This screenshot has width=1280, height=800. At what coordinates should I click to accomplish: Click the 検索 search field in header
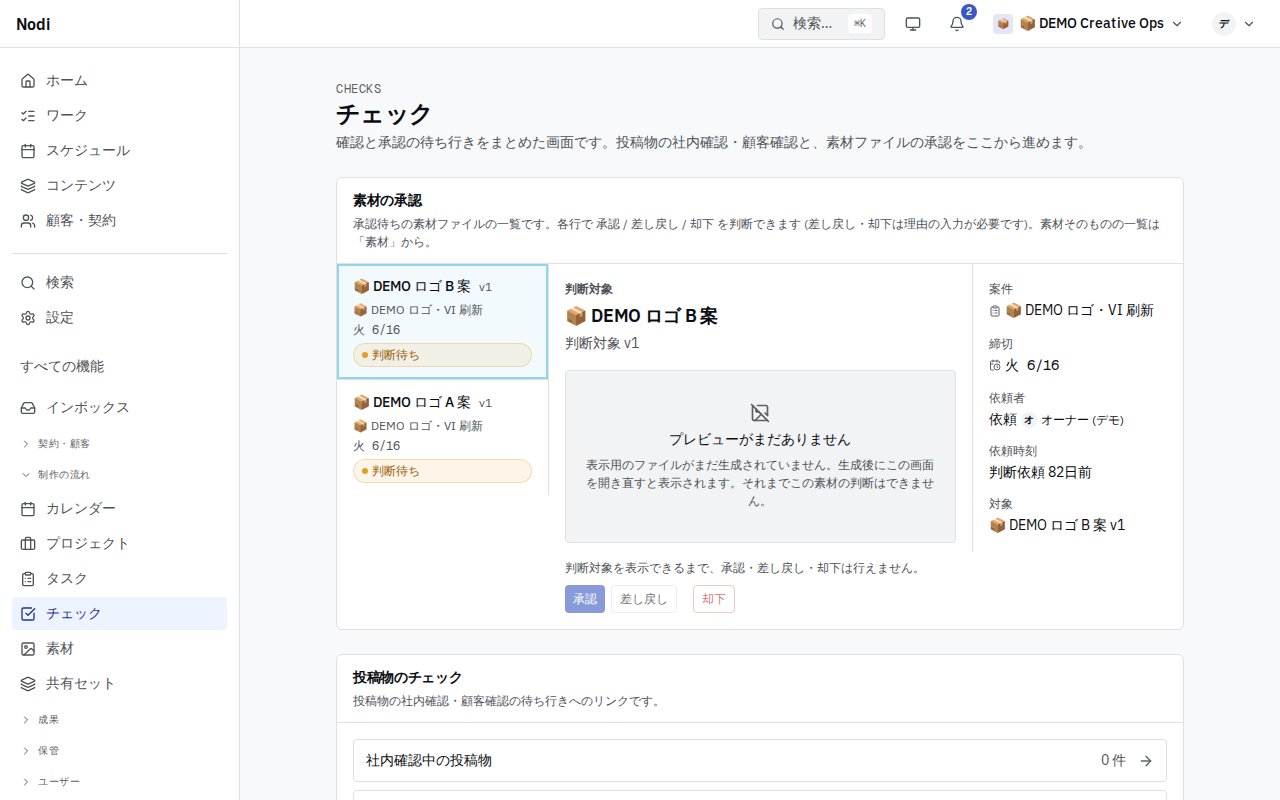click(821, 24)
